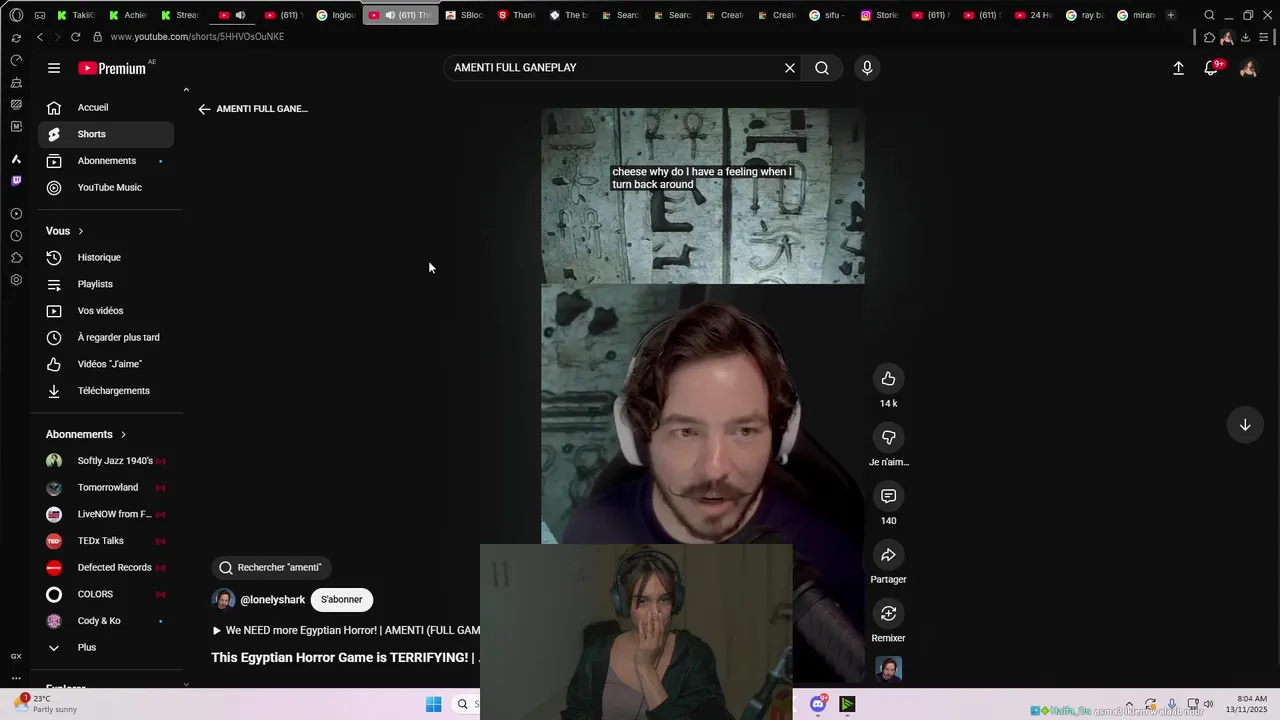Open Playlists in sidebar

[106, 284]
